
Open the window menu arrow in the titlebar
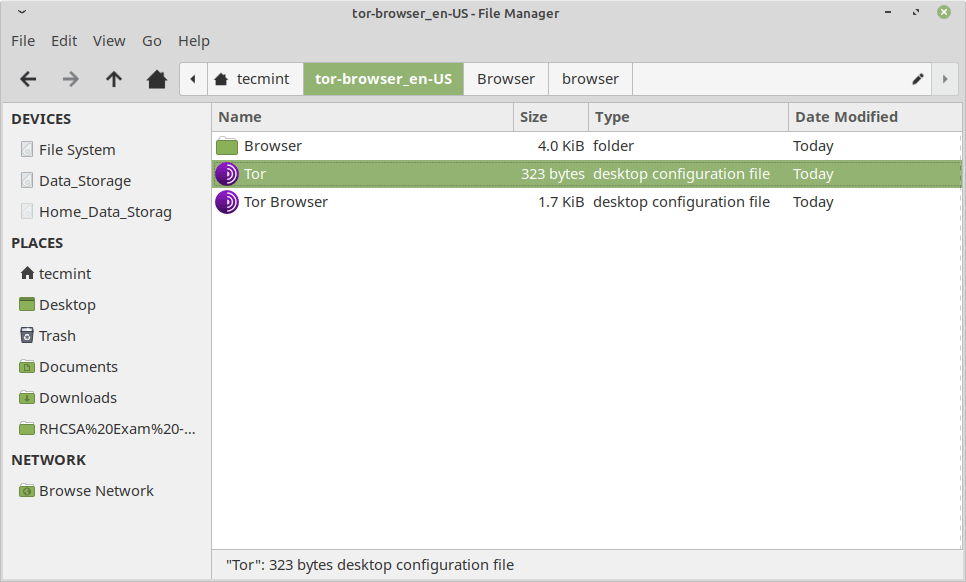pos(22,12)
